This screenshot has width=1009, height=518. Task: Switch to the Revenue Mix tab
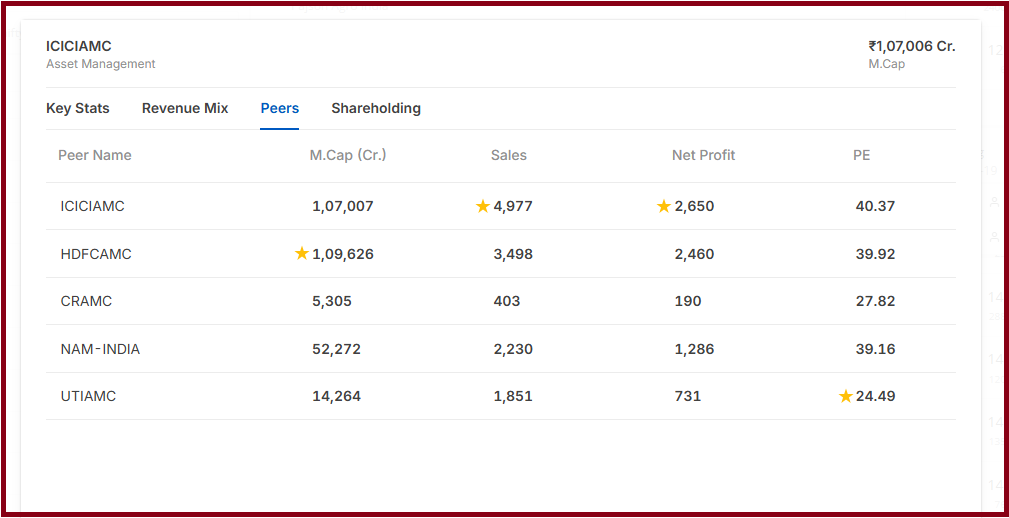(x=185, y=108)
